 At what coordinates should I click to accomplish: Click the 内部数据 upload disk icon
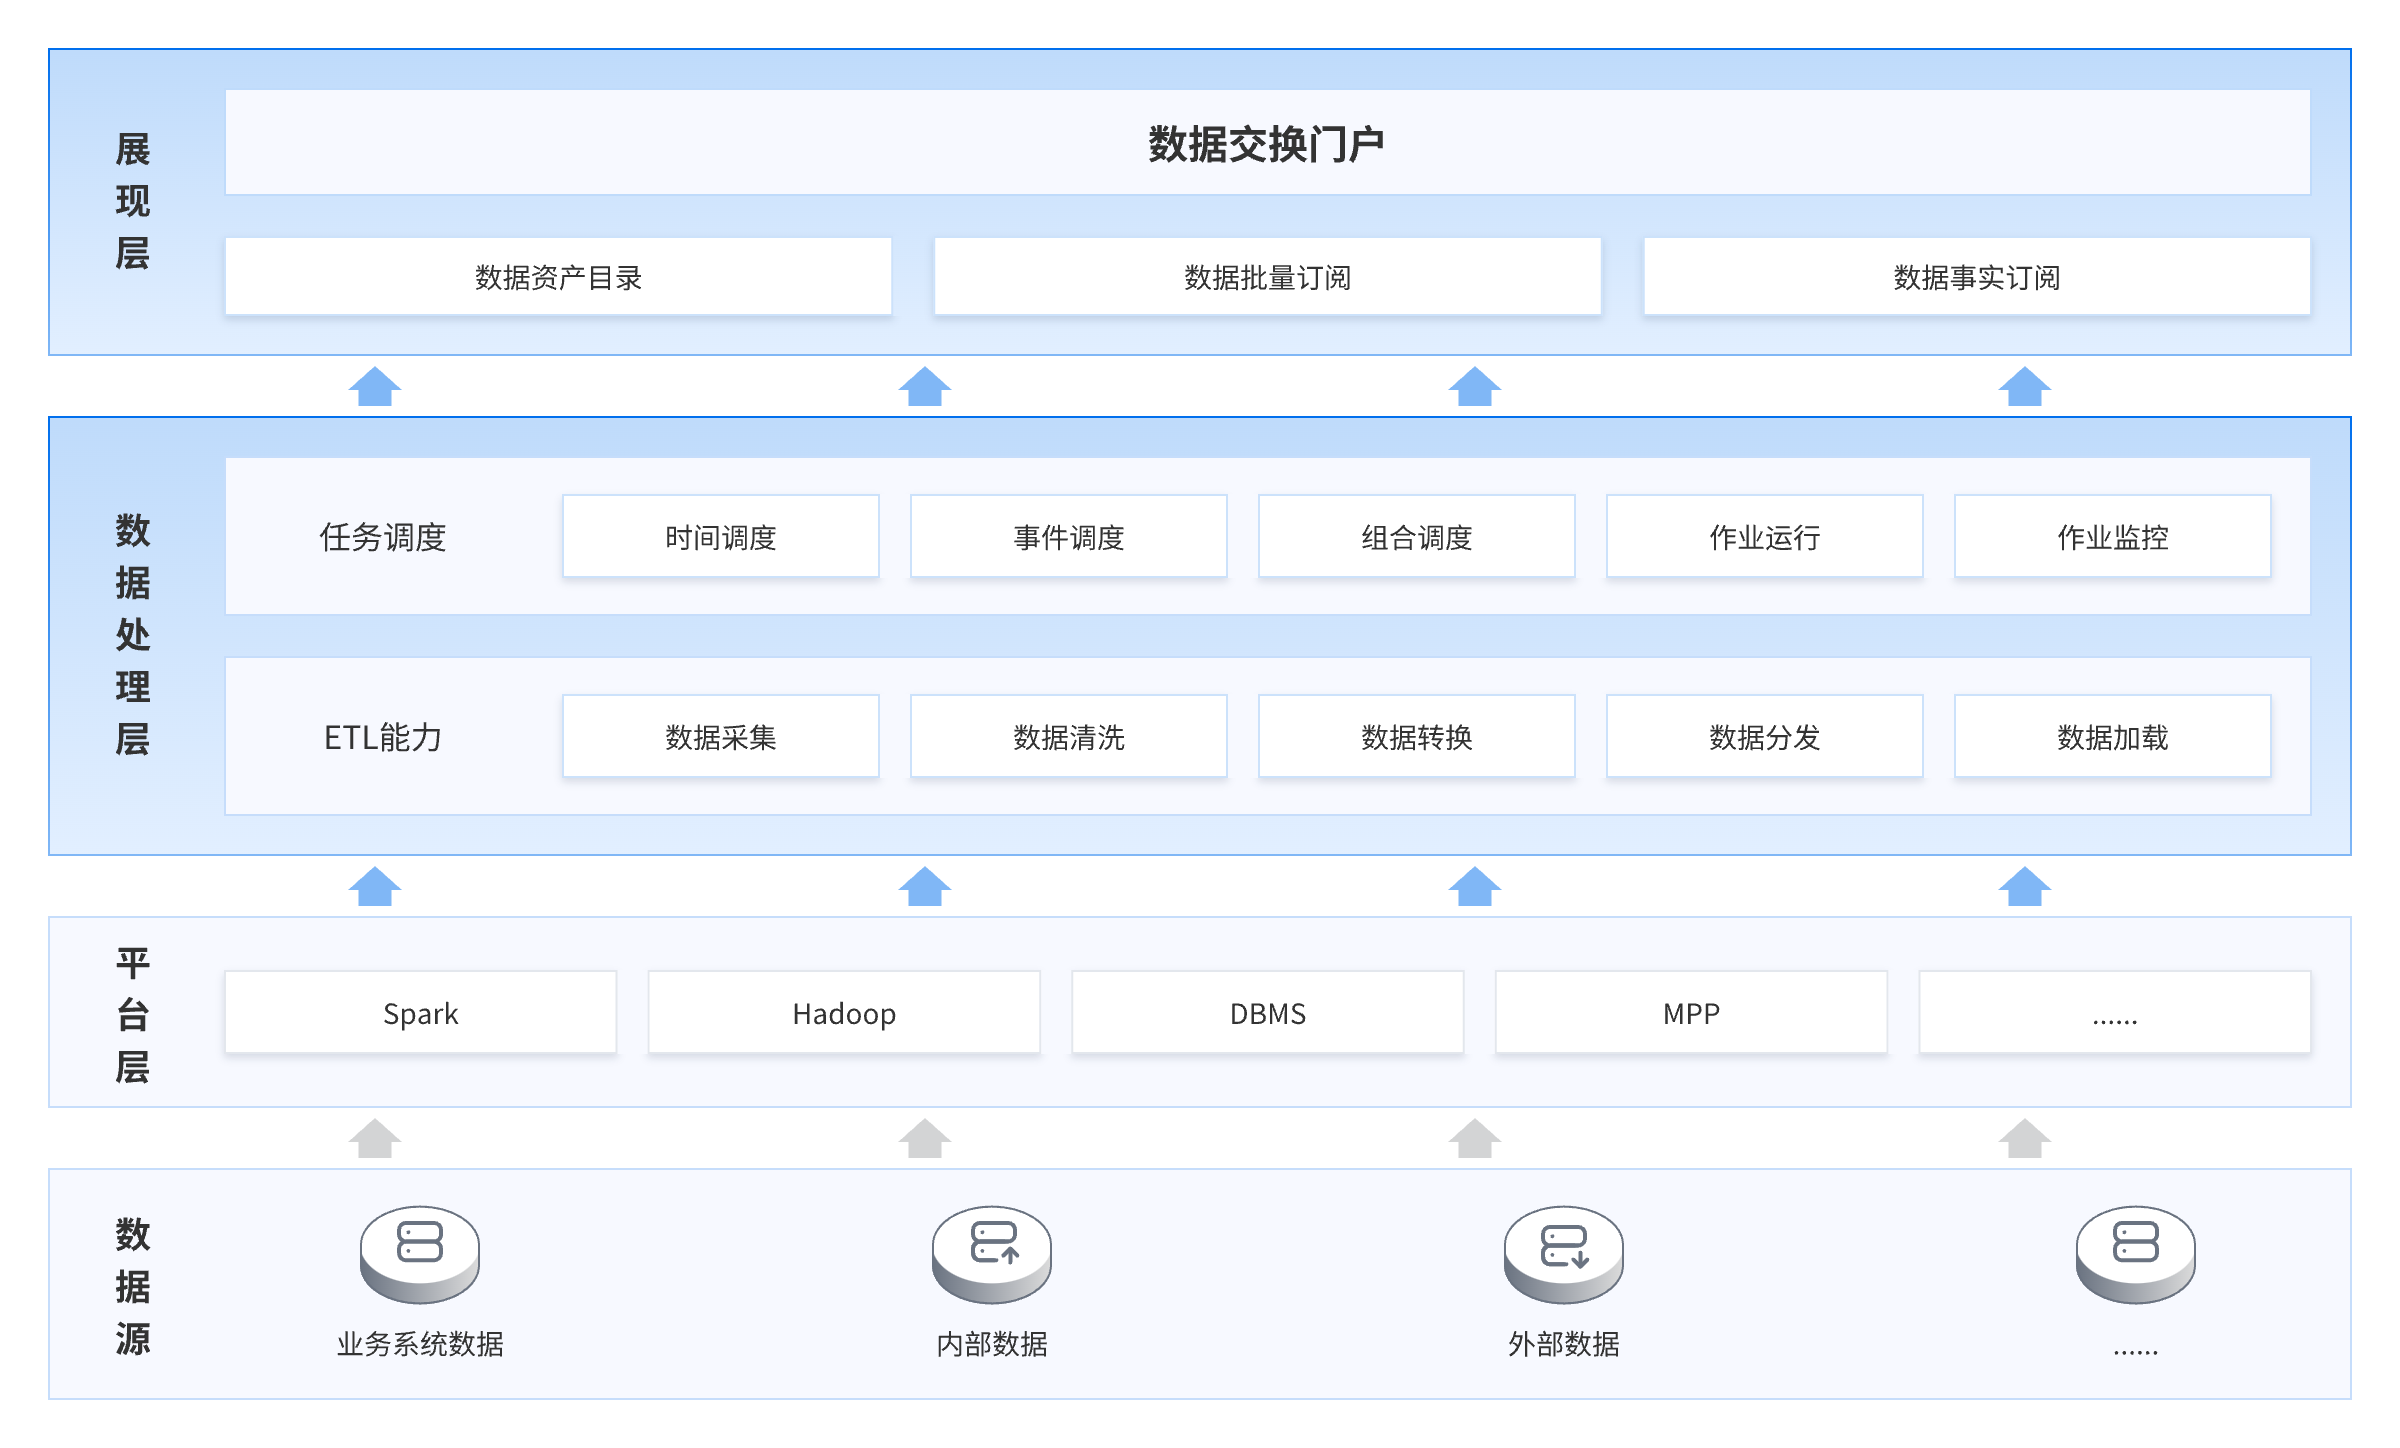click(x=991, y=1253)
